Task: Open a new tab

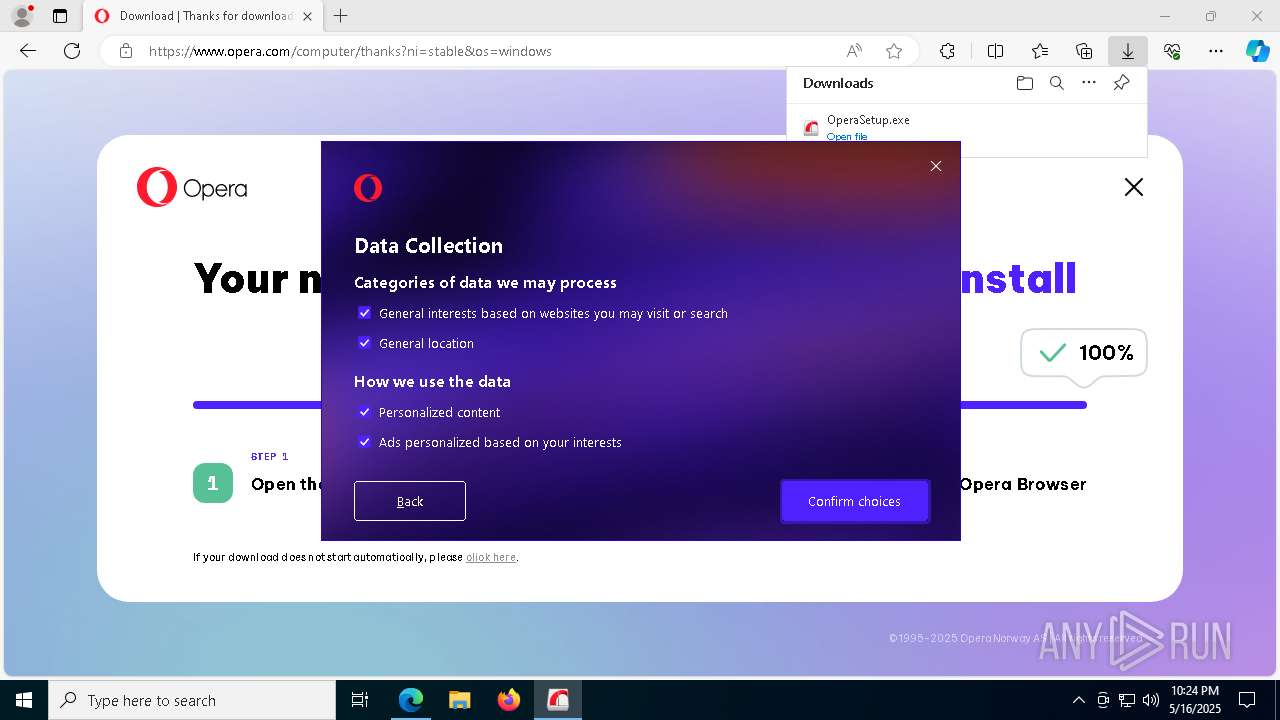Action: (341, 16)
